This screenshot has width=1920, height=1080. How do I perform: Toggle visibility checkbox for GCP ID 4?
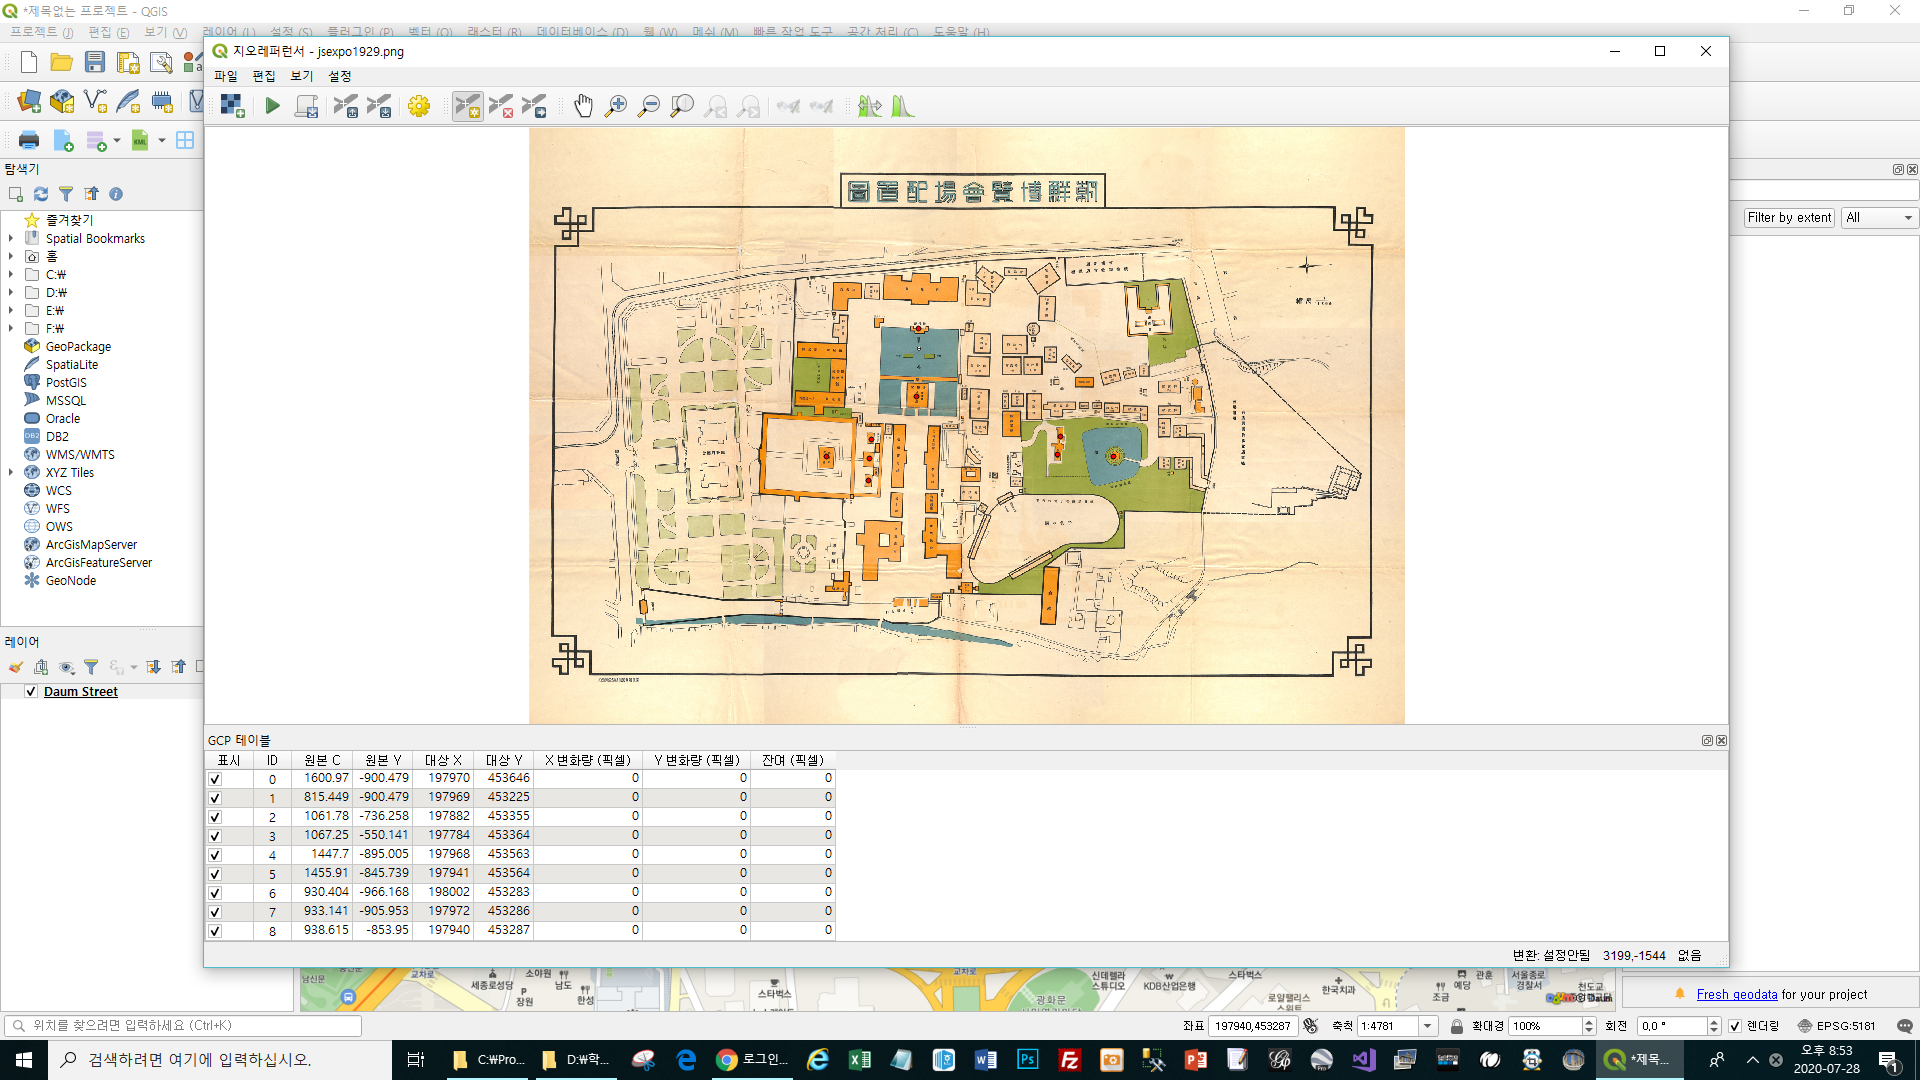[215, 855]
